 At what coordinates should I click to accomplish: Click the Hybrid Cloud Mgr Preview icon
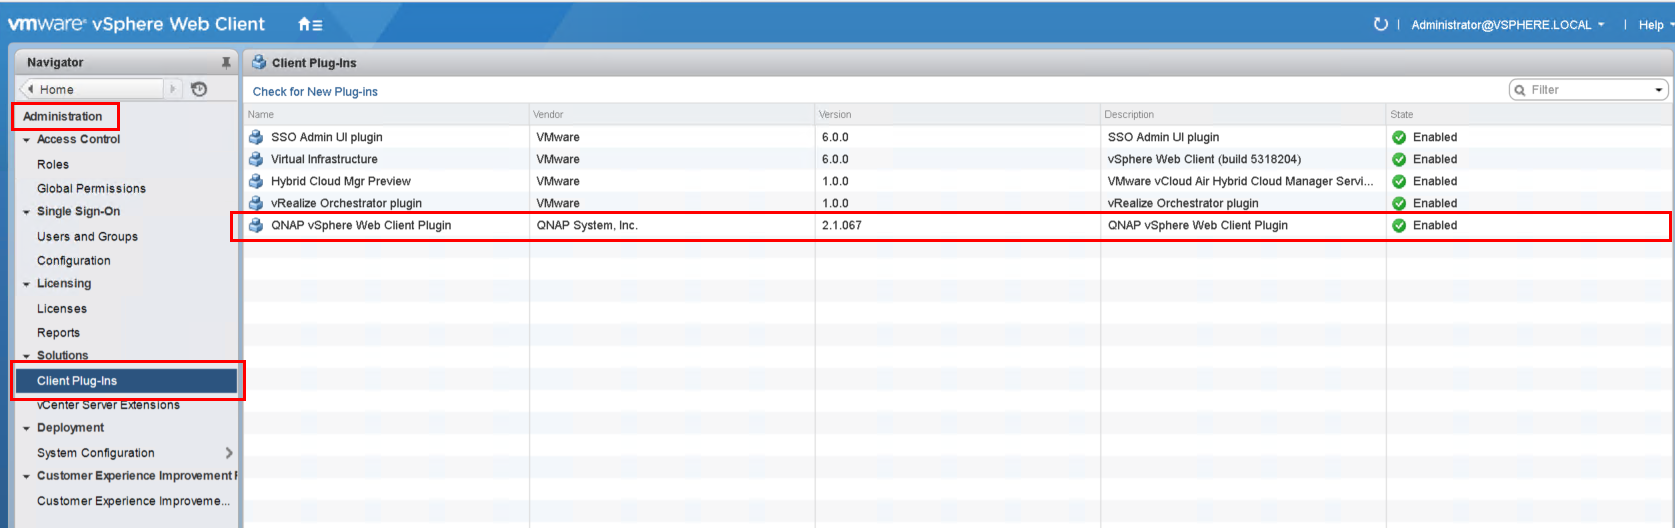pyautogui.click(x=256, y=181)
